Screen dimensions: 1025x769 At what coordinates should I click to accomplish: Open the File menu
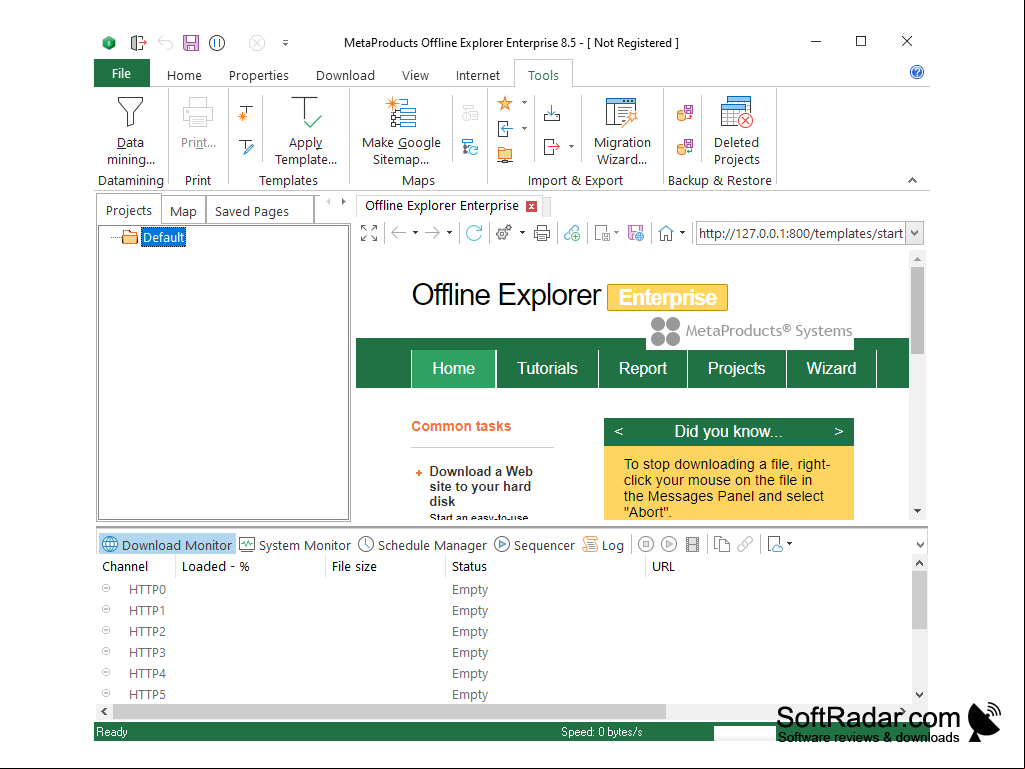[x=122, y=73]
